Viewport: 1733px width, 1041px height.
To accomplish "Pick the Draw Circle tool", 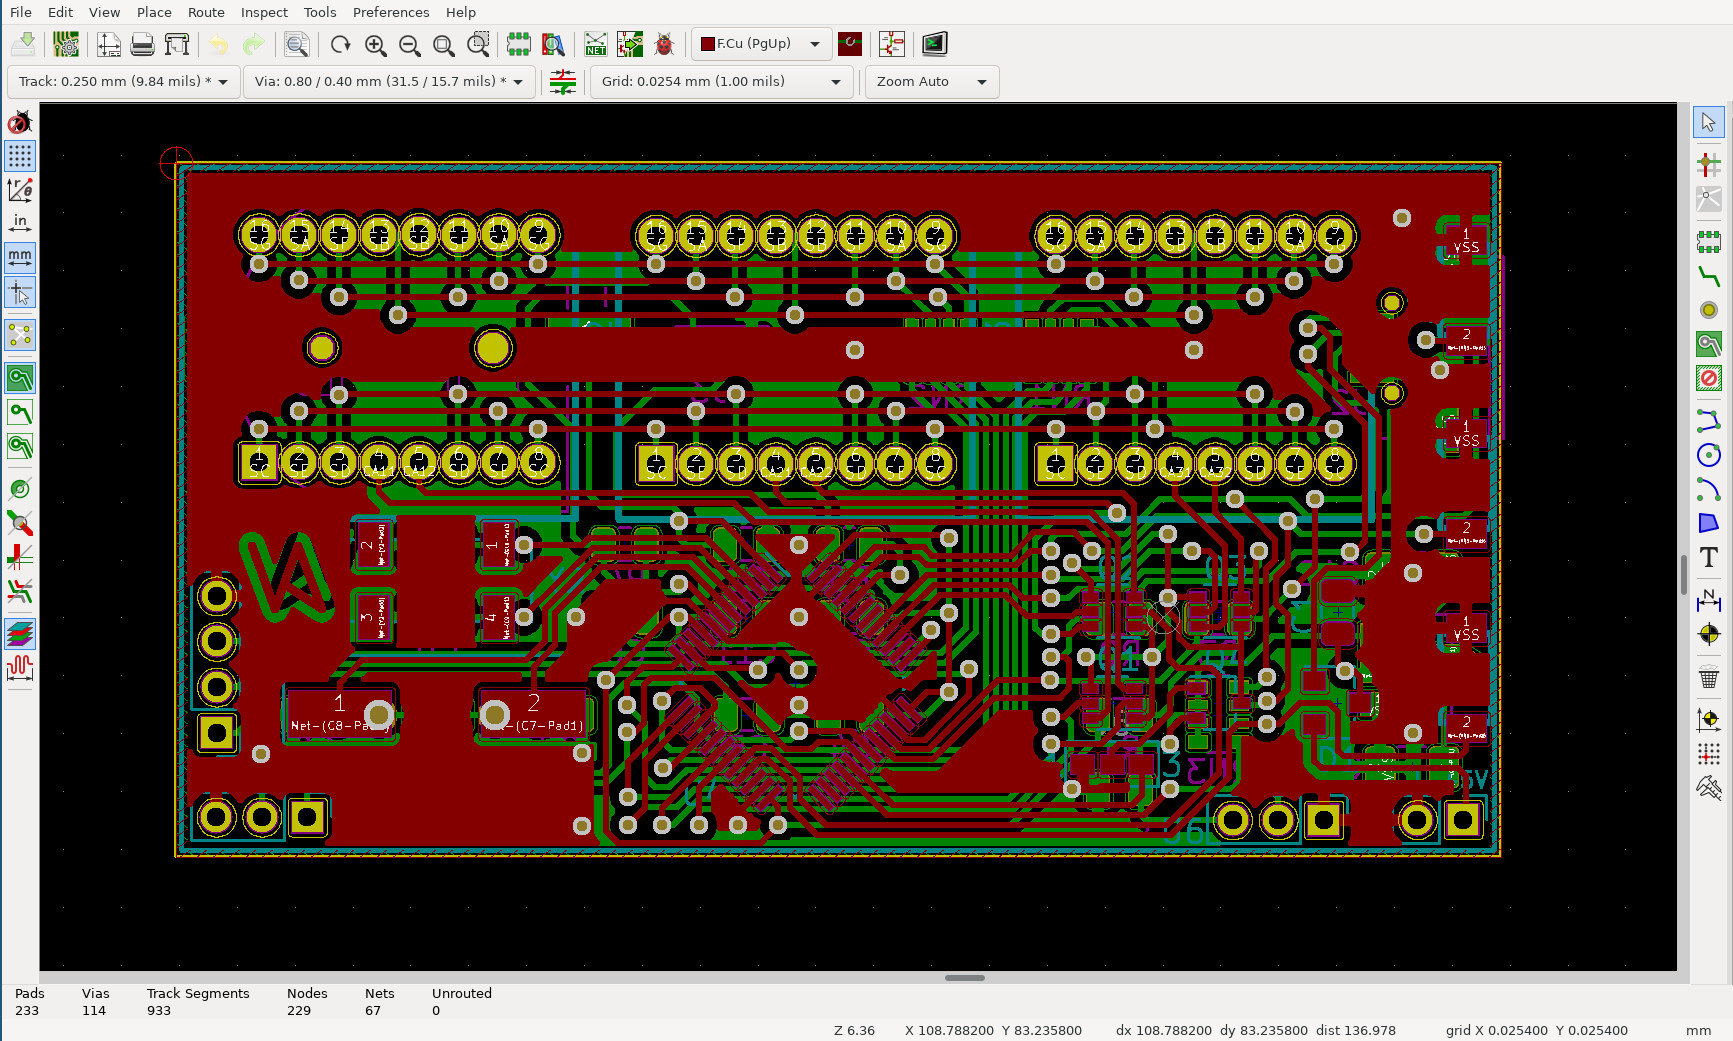I will (x=1708, y=455).
